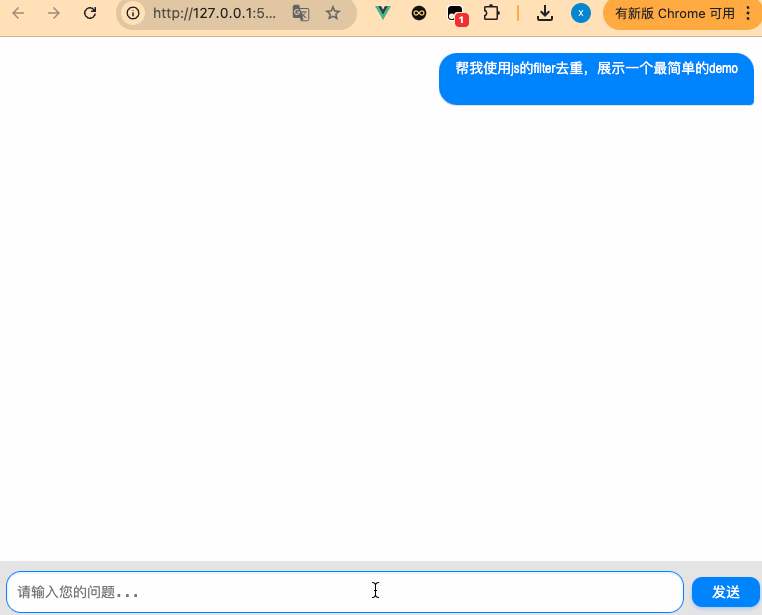Image resolution: width=762 pixels, height=615 pixels.
Task: Send the message with the 发送 button
Action: click(726, 592)
